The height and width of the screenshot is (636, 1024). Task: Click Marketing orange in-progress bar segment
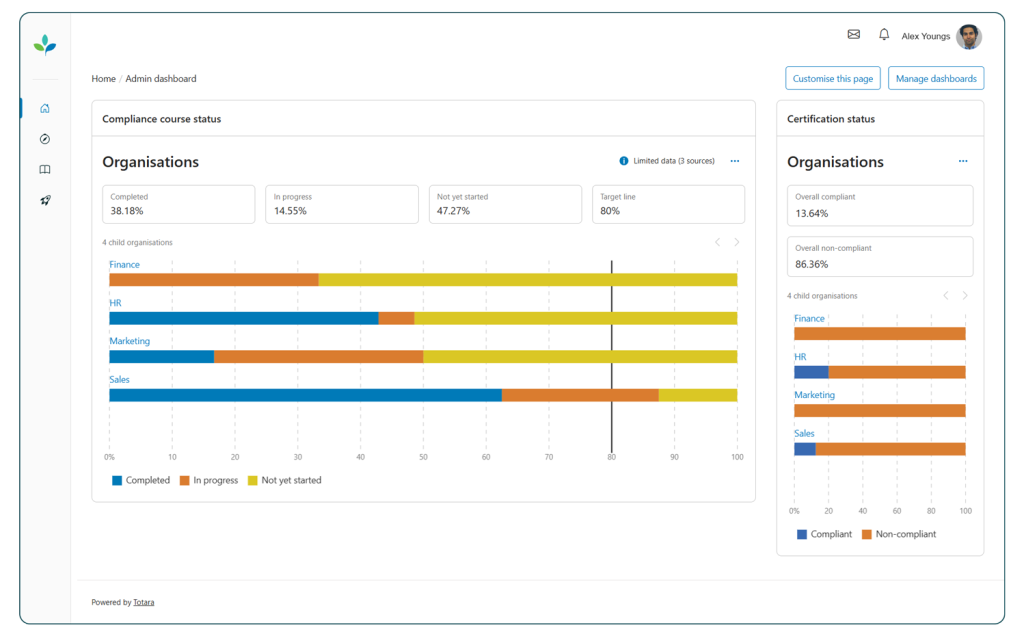[318, 357]
